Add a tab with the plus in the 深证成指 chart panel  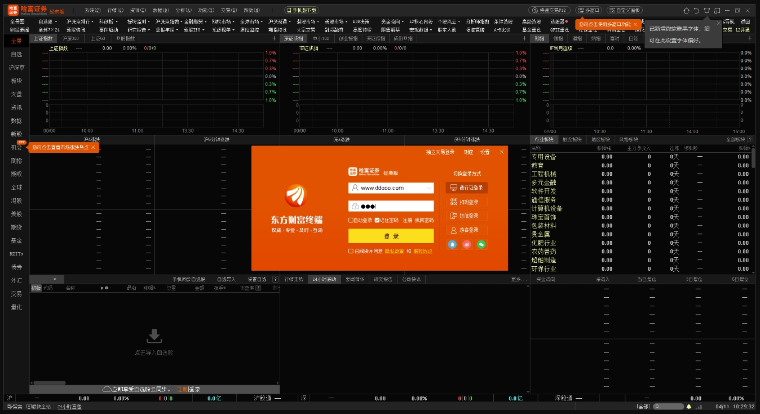tap(524, 38)
